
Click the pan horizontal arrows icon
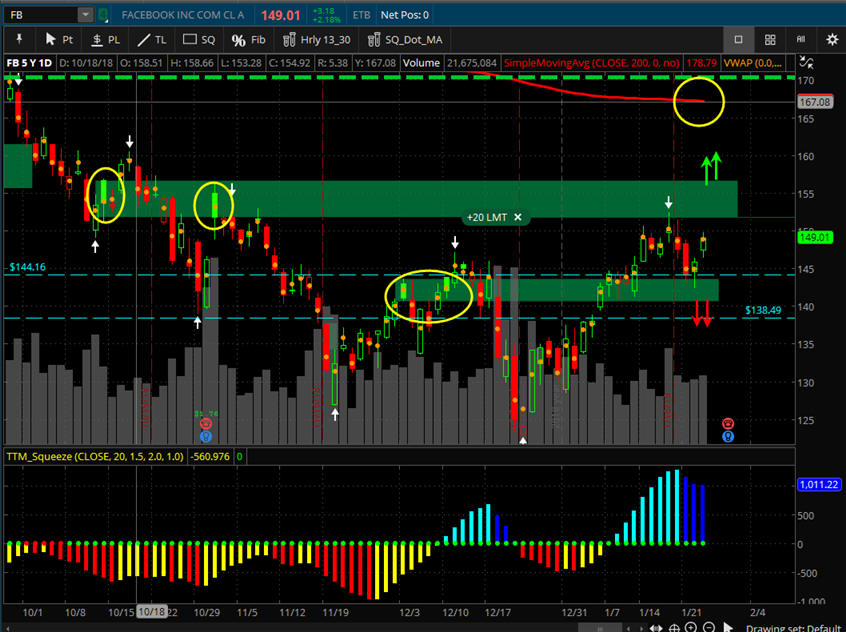click(x=656, y=628)
